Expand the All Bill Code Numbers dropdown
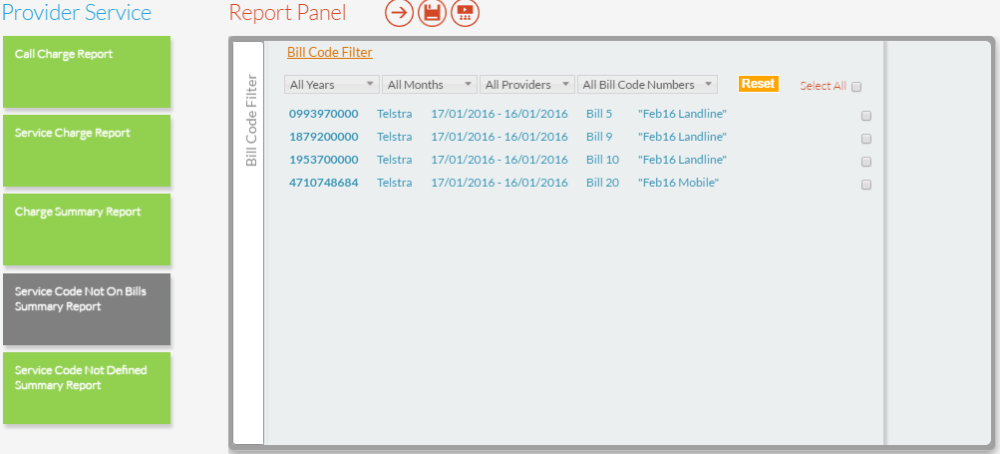1000x454 pixels. [647, 85]
